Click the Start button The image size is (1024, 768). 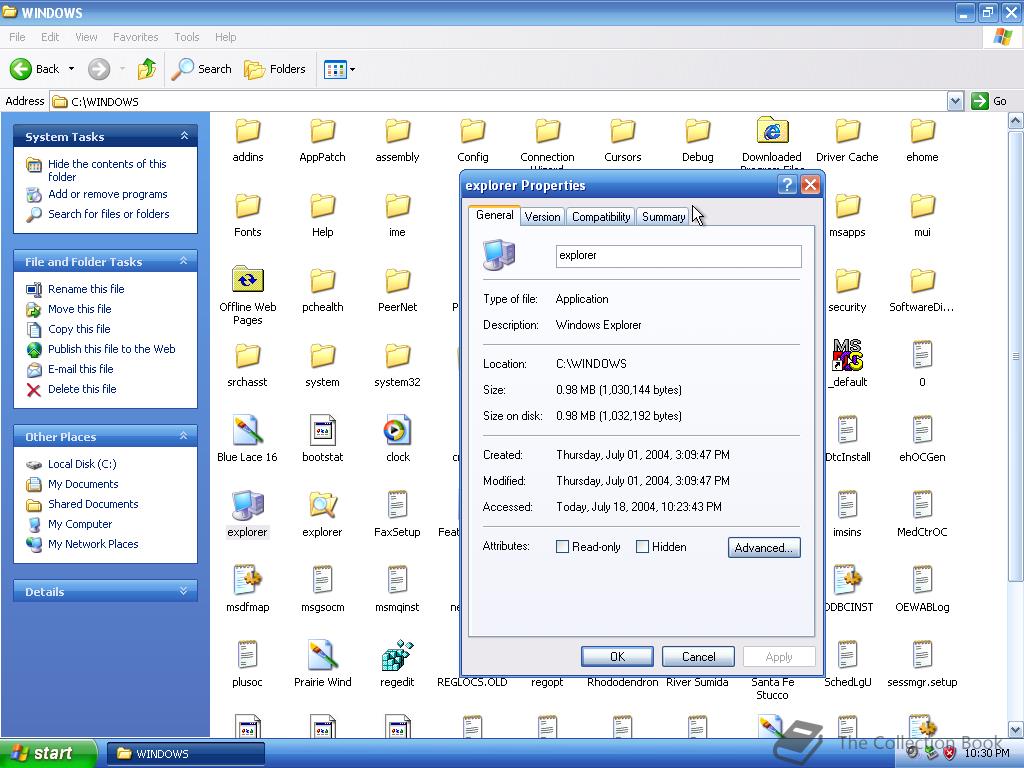coord(48,753)
